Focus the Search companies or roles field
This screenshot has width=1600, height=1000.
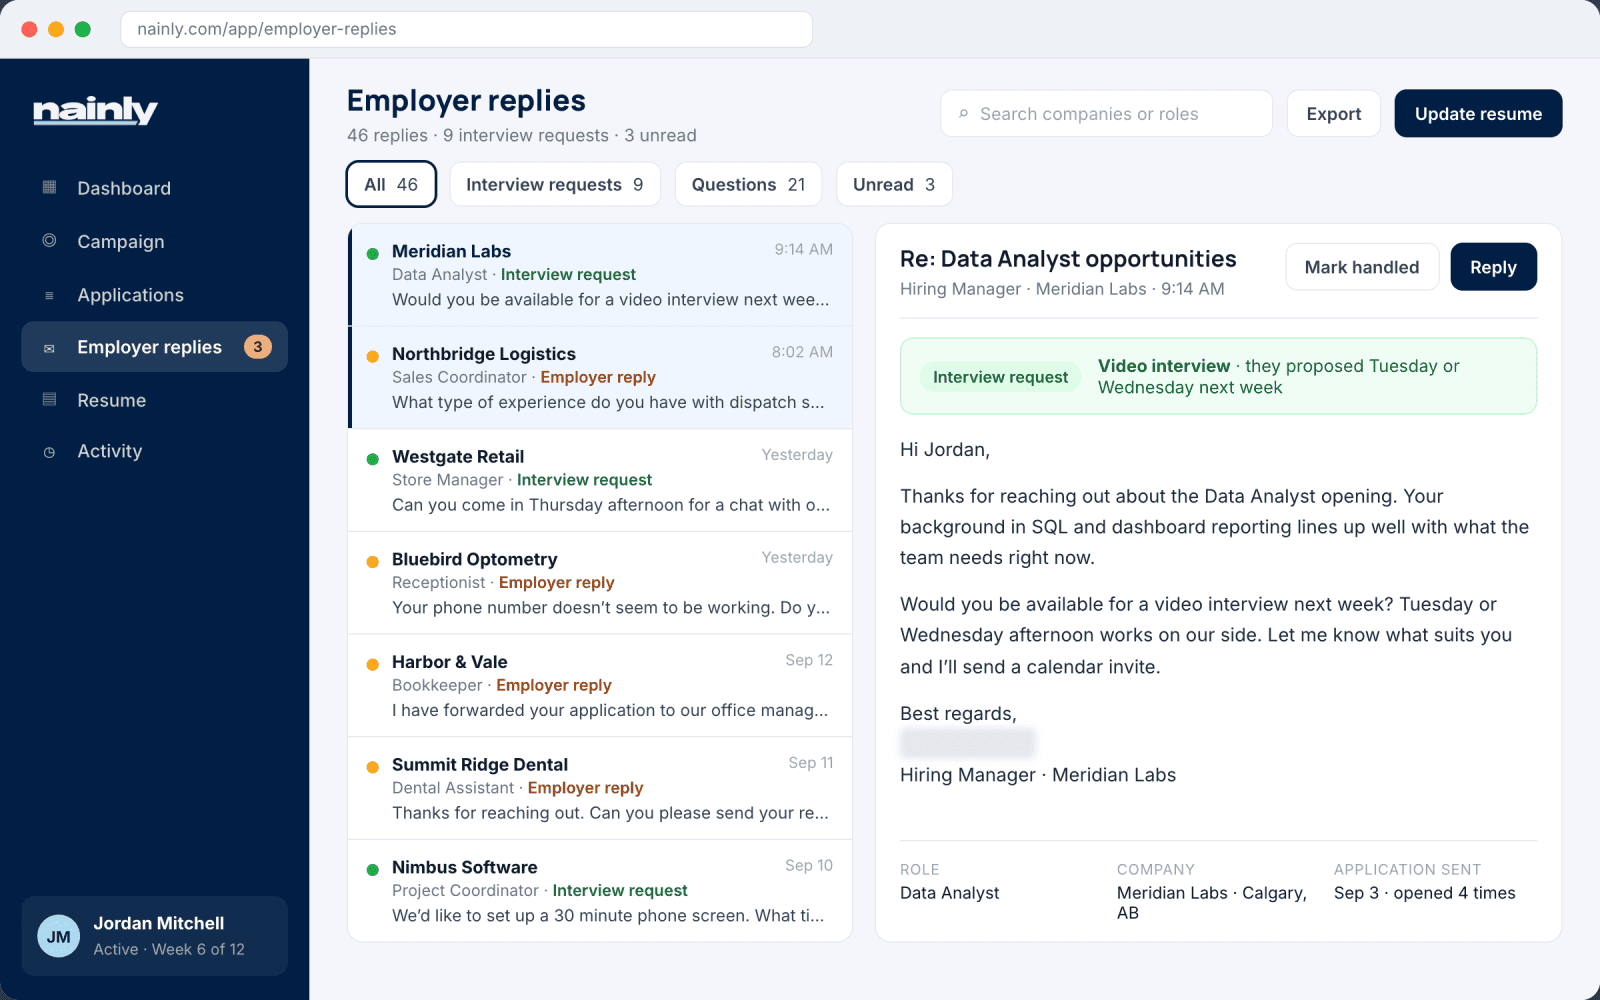[x=1106, y=113]
